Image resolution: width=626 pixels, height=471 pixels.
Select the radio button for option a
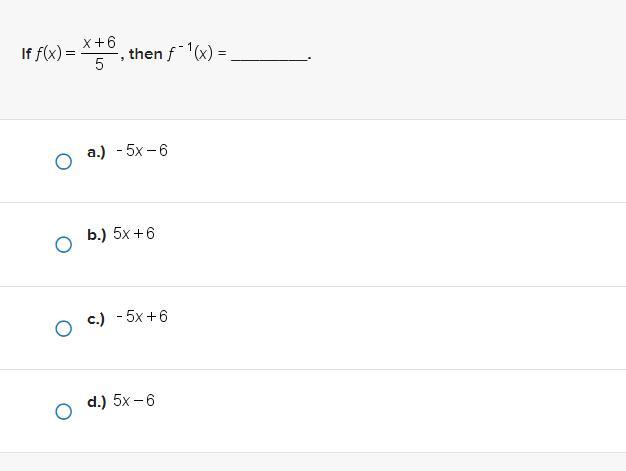[x=63, y=161]
